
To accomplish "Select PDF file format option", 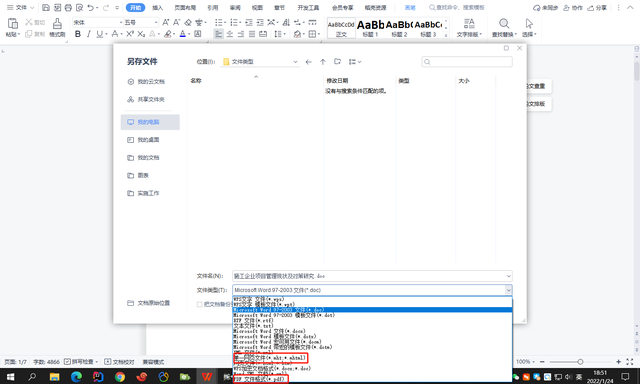I will tap(260, 379).
